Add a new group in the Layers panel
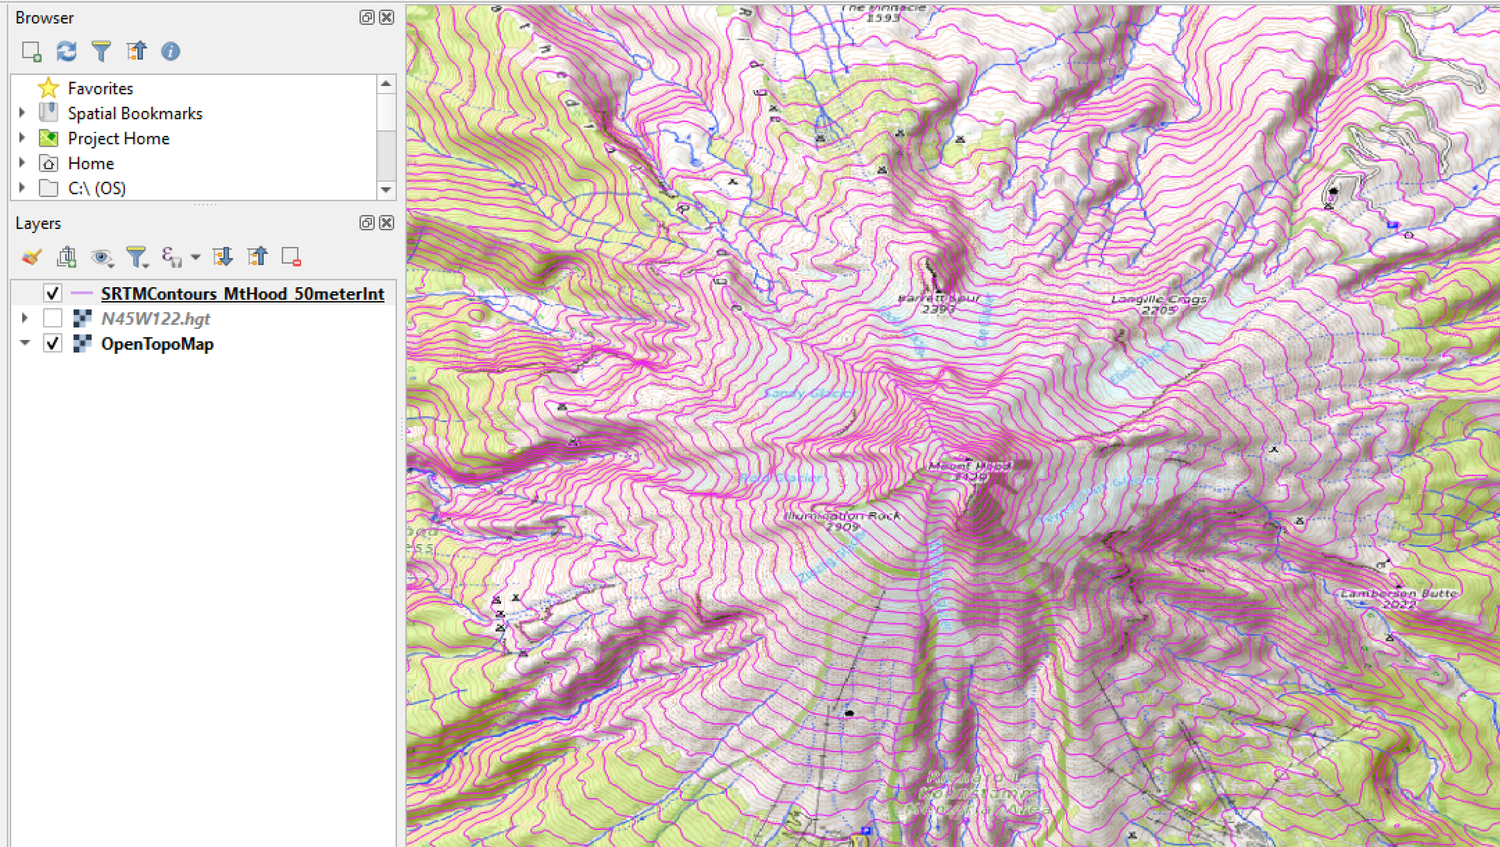The width and height of the screenshot is (1500, 847). [x=66, y=257]
